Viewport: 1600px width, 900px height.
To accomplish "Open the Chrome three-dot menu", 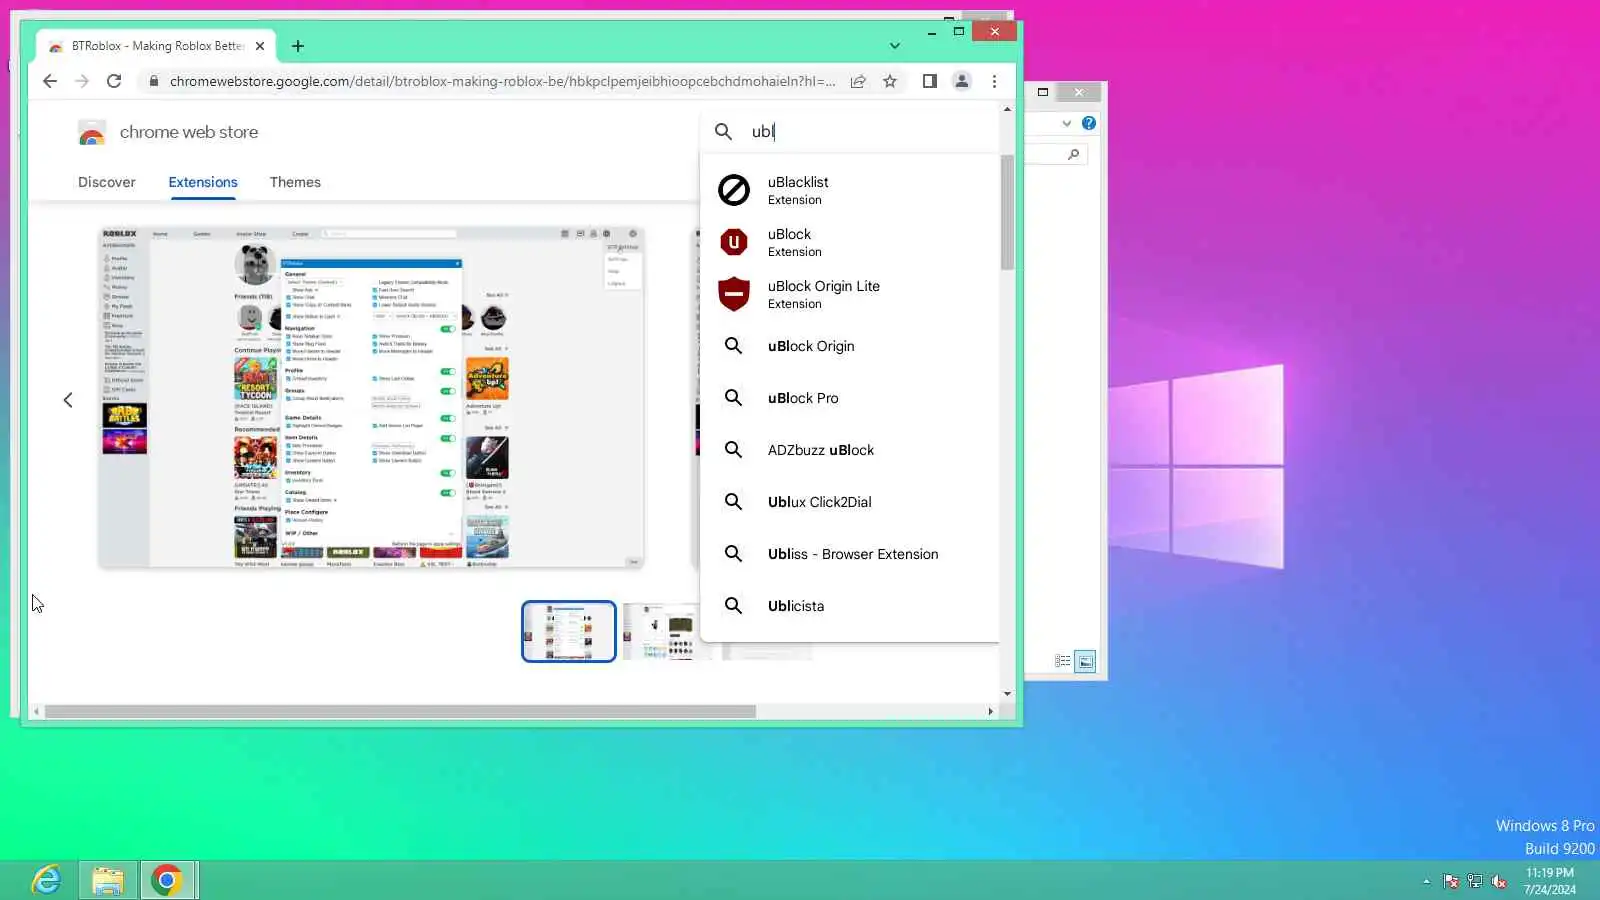I will [994, 81].
